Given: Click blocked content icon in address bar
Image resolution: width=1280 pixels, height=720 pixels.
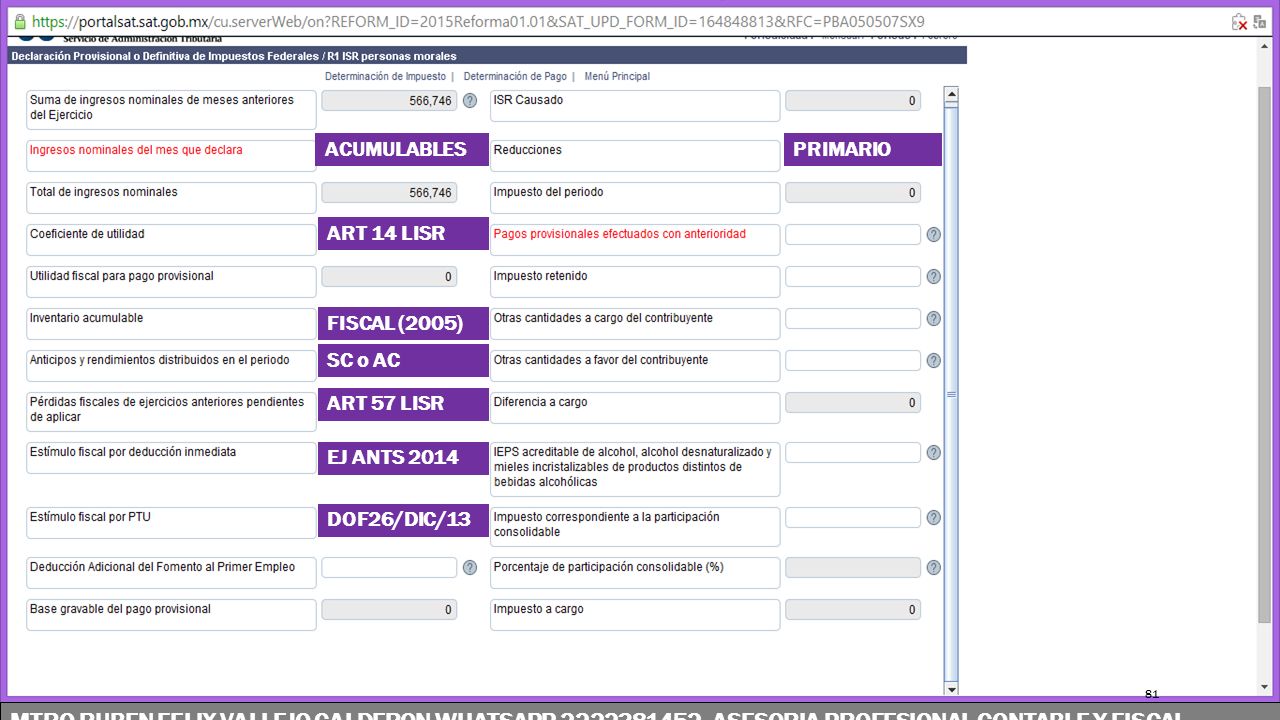Looking at the screenshot, I should [x=1239, y=21].
